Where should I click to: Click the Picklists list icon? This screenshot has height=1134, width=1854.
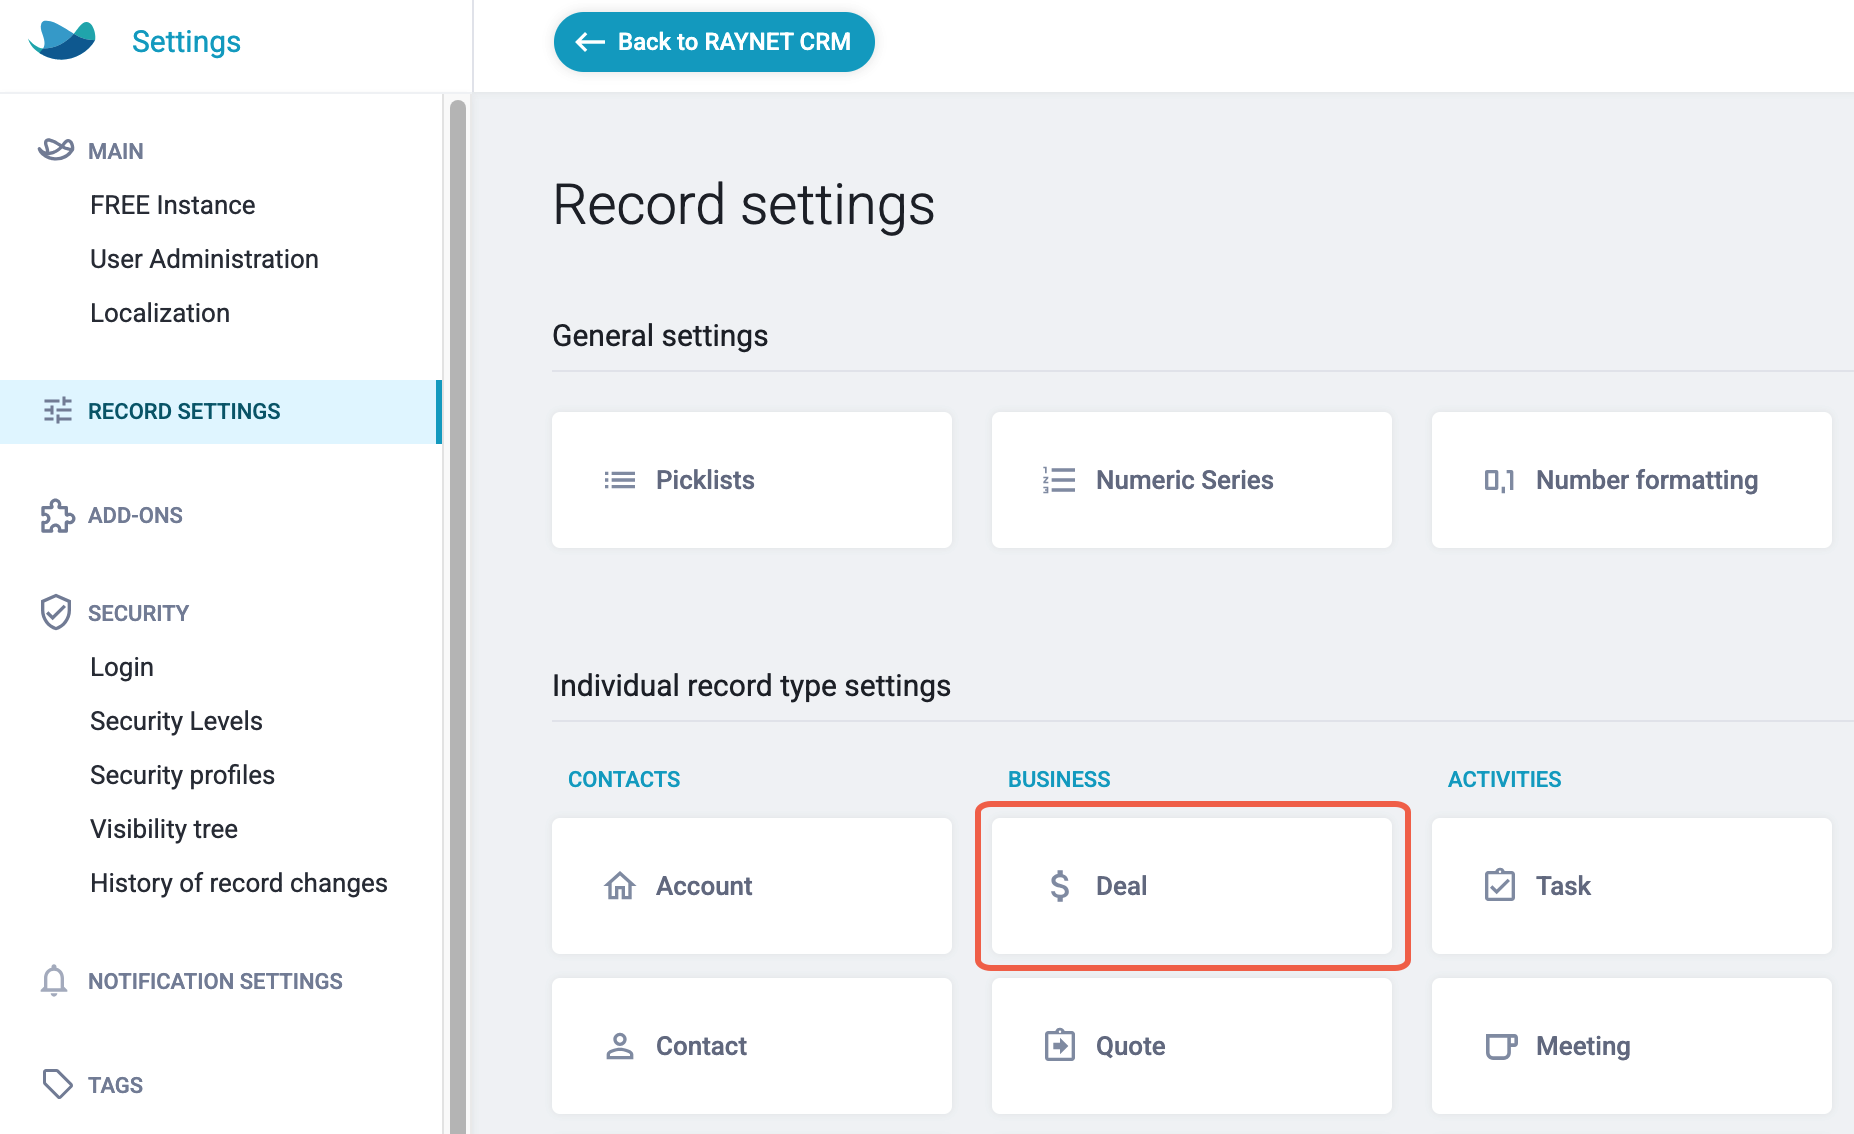point(620,480)
